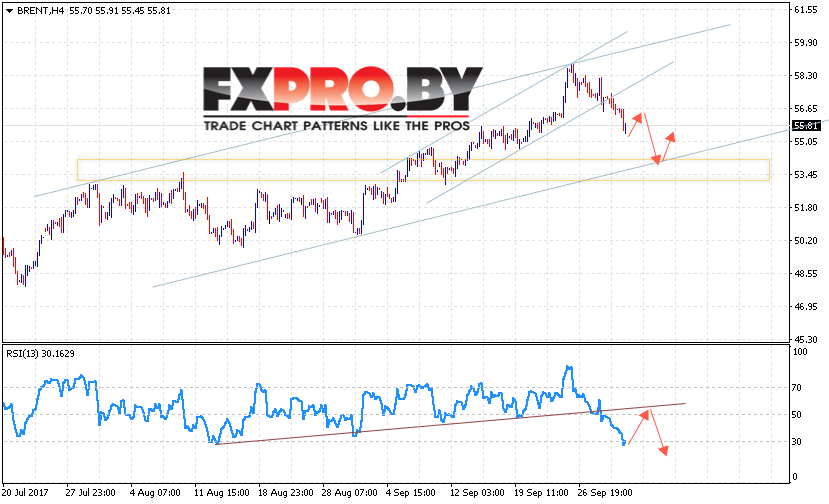This screenshot has height=504, width=829.
Task: Select the 12 Sep 03:00 time label
Action: [x=477, y=493]
